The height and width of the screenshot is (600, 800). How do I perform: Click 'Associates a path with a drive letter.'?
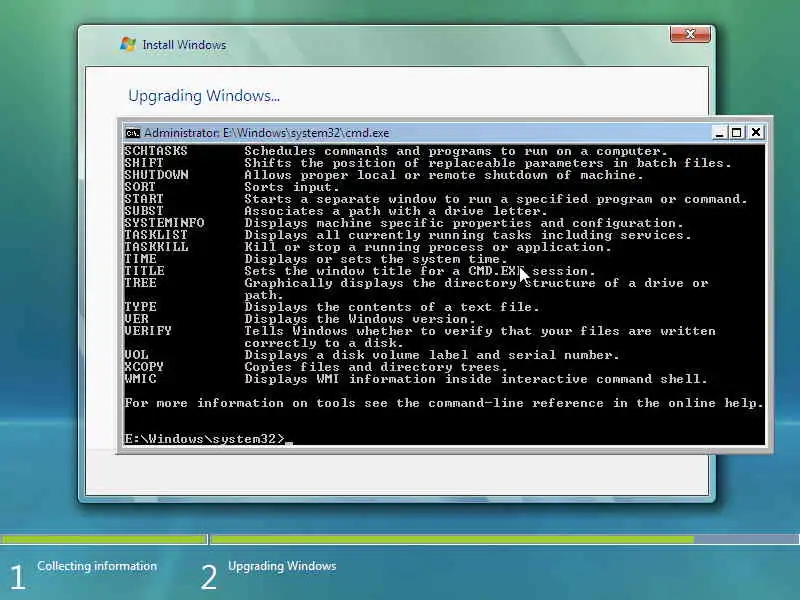click(x=396, y=211)
